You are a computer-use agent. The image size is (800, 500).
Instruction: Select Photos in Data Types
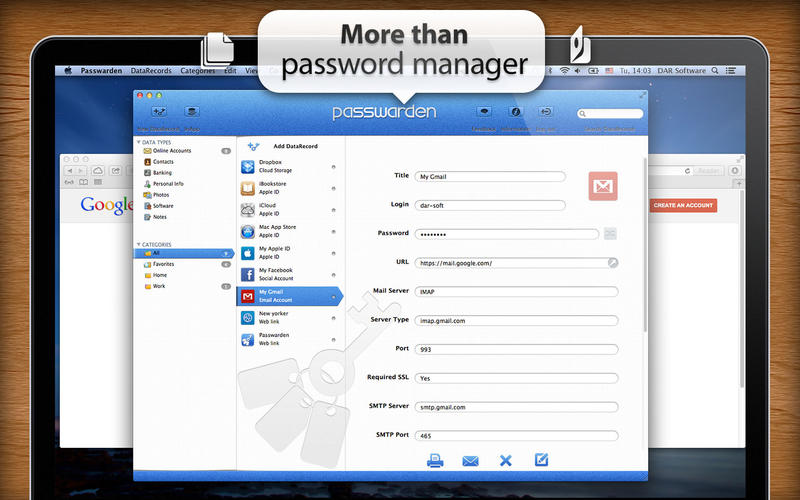184,195
